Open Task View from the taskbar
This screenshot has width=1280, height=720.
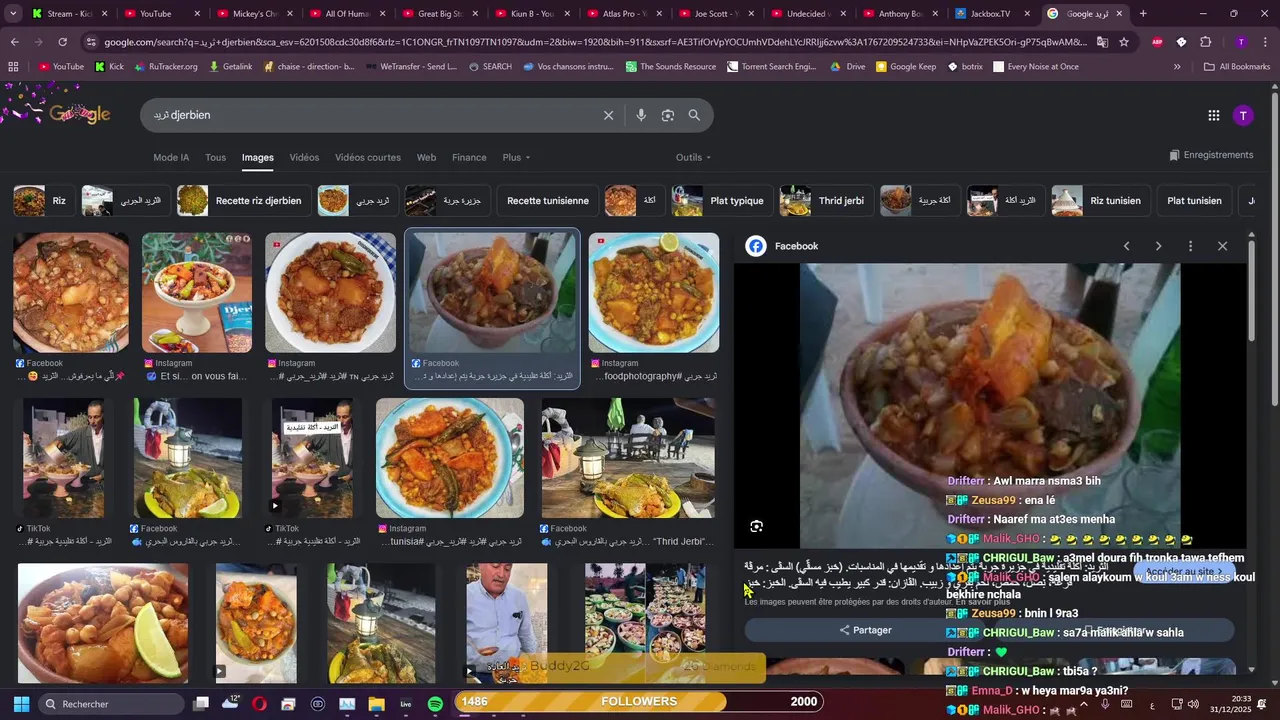[x=201, y=704]
